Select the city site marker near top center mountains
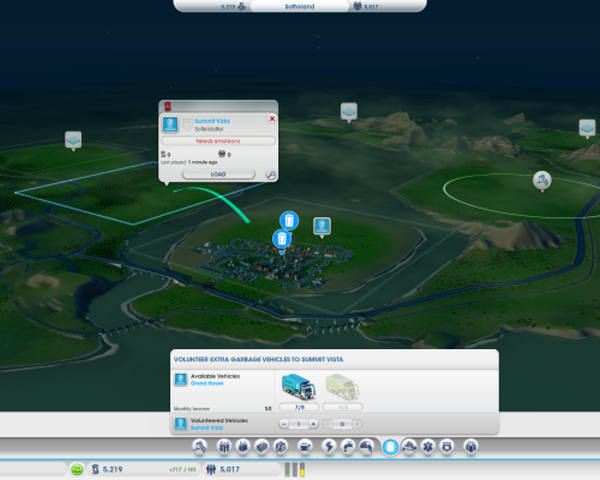 coord(349,112)
